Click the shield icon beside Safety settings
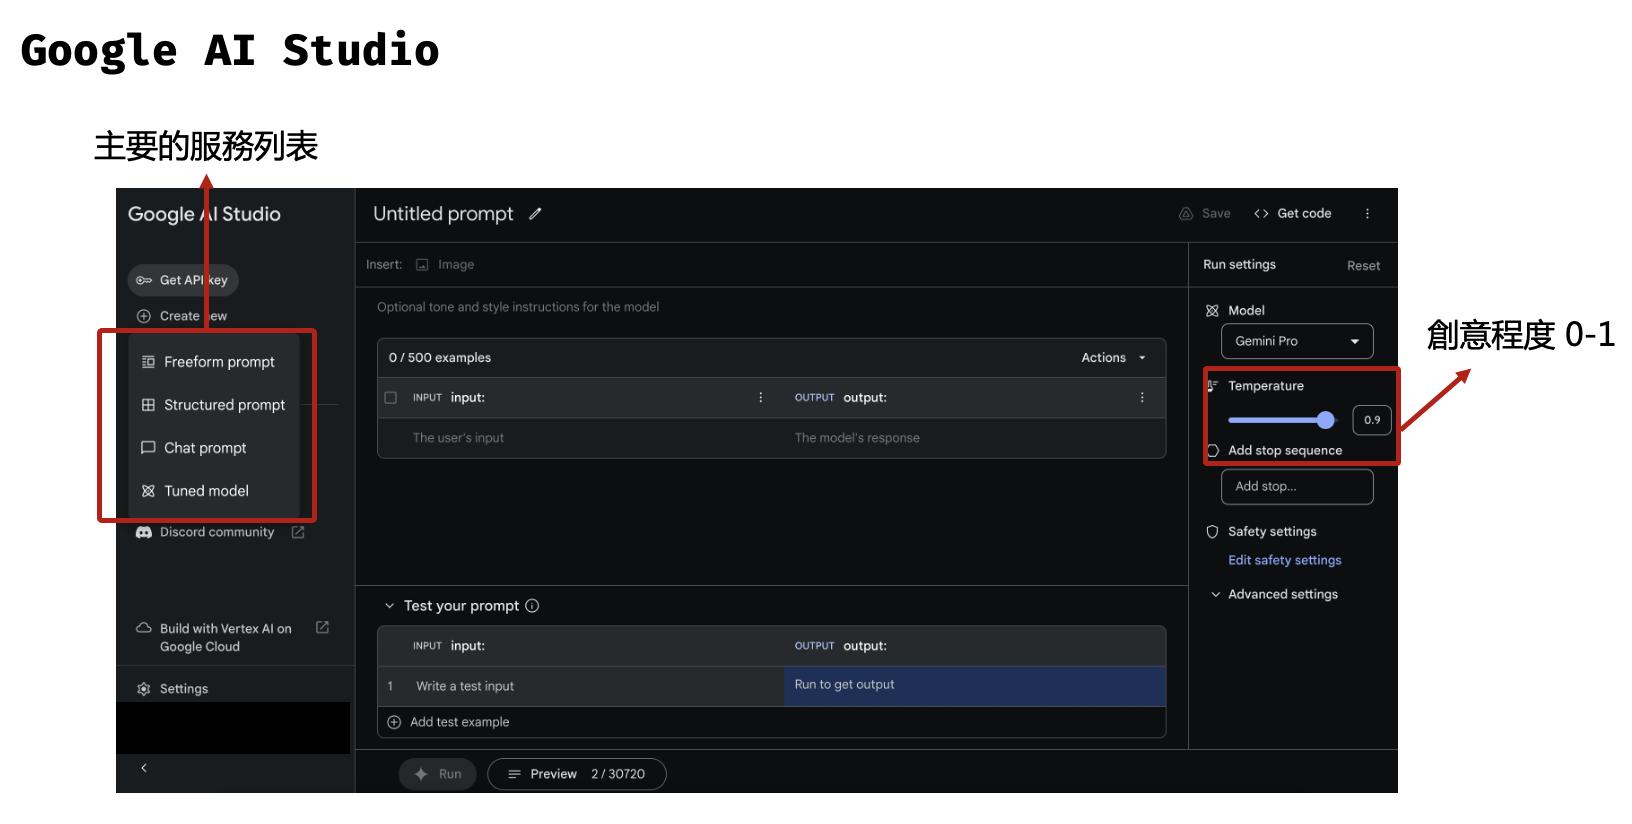 click(1212, 532)
